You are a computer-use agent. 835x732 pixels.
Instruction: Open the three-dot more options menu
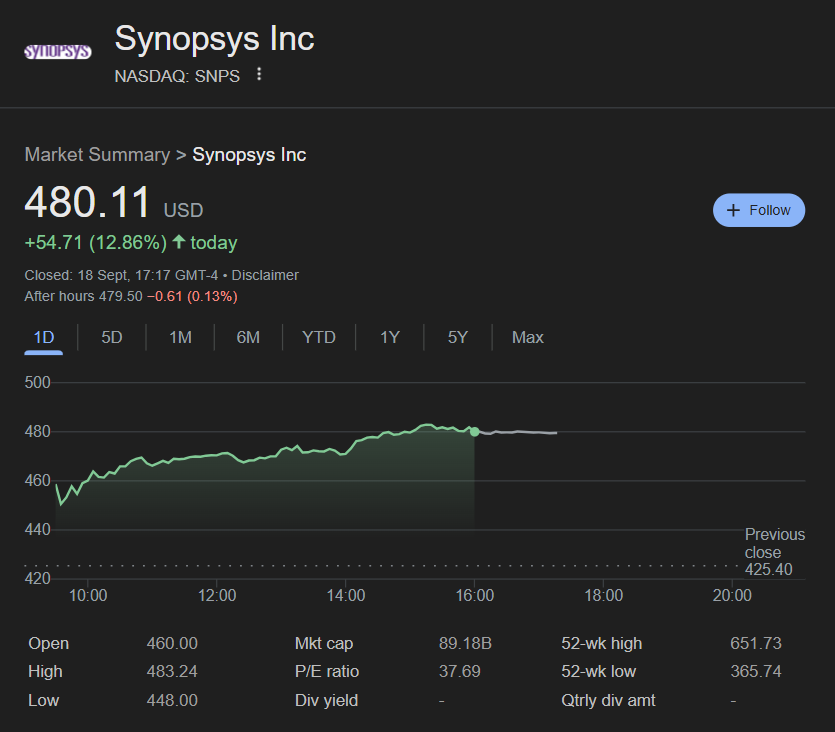point(259,75)
